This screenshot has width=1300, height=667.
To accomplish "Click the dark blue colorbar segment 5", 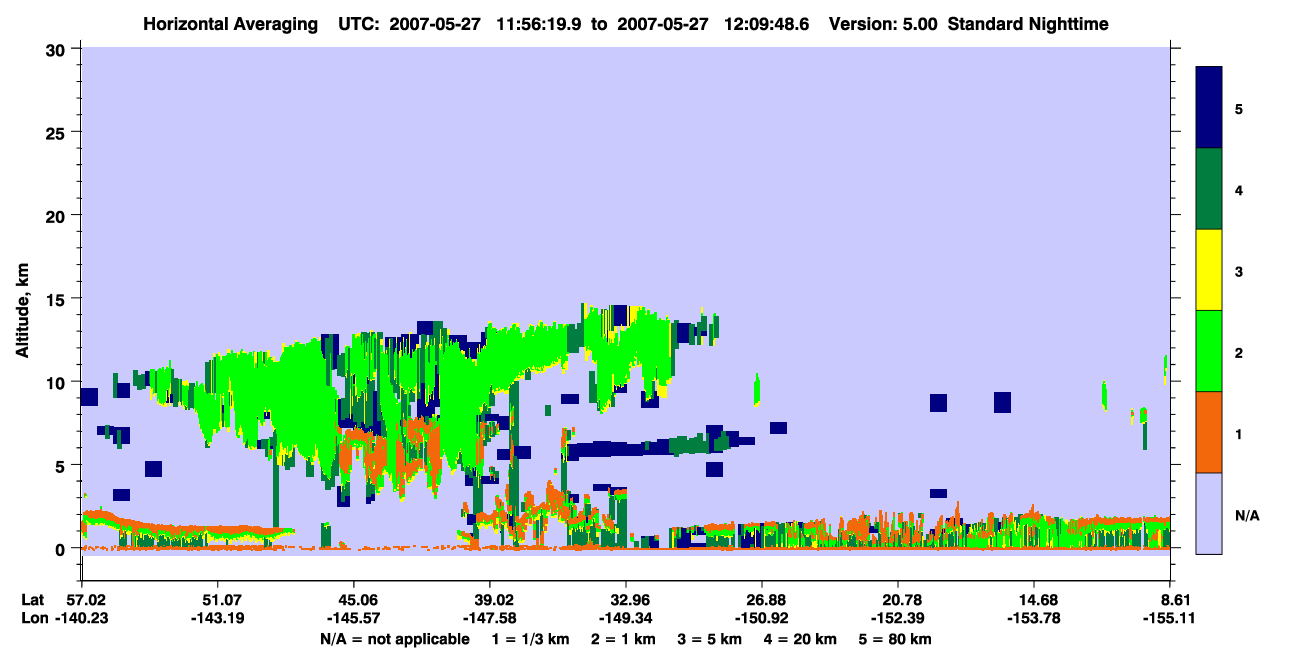I will coord(1209,108).
